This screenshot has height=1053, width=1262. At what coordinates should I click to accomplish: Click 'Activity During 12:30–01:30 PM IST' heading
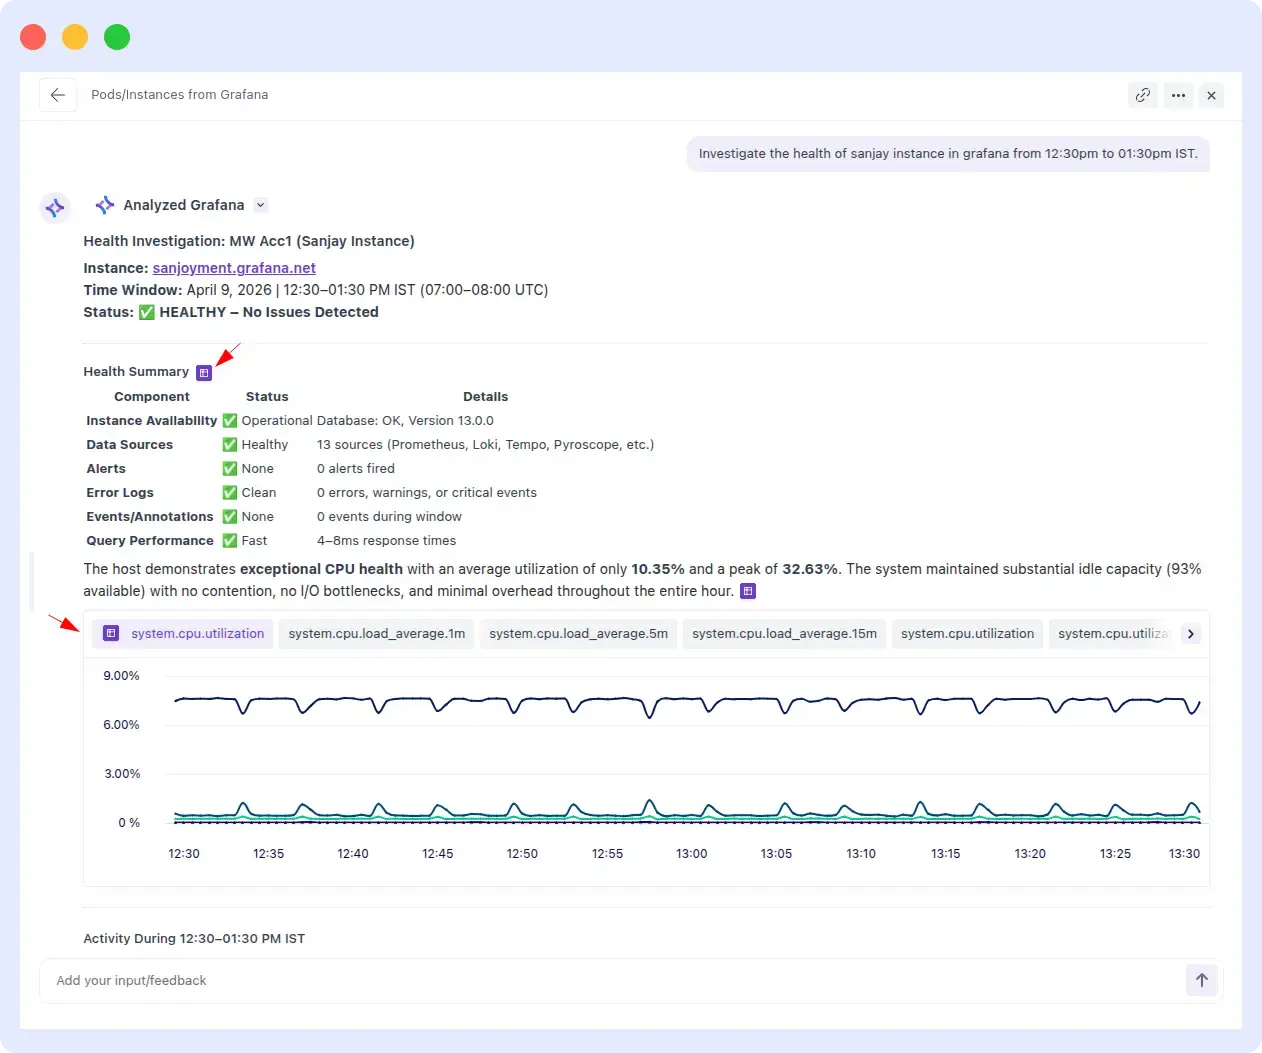pyautogui.click(x=194, y=939)
